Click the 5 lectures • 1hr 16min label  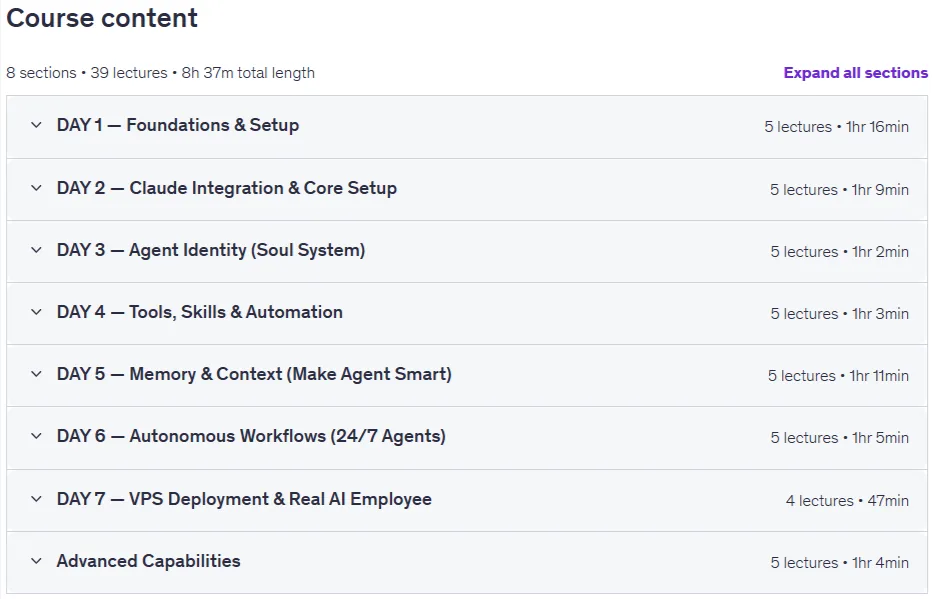(x=836, y=127)
